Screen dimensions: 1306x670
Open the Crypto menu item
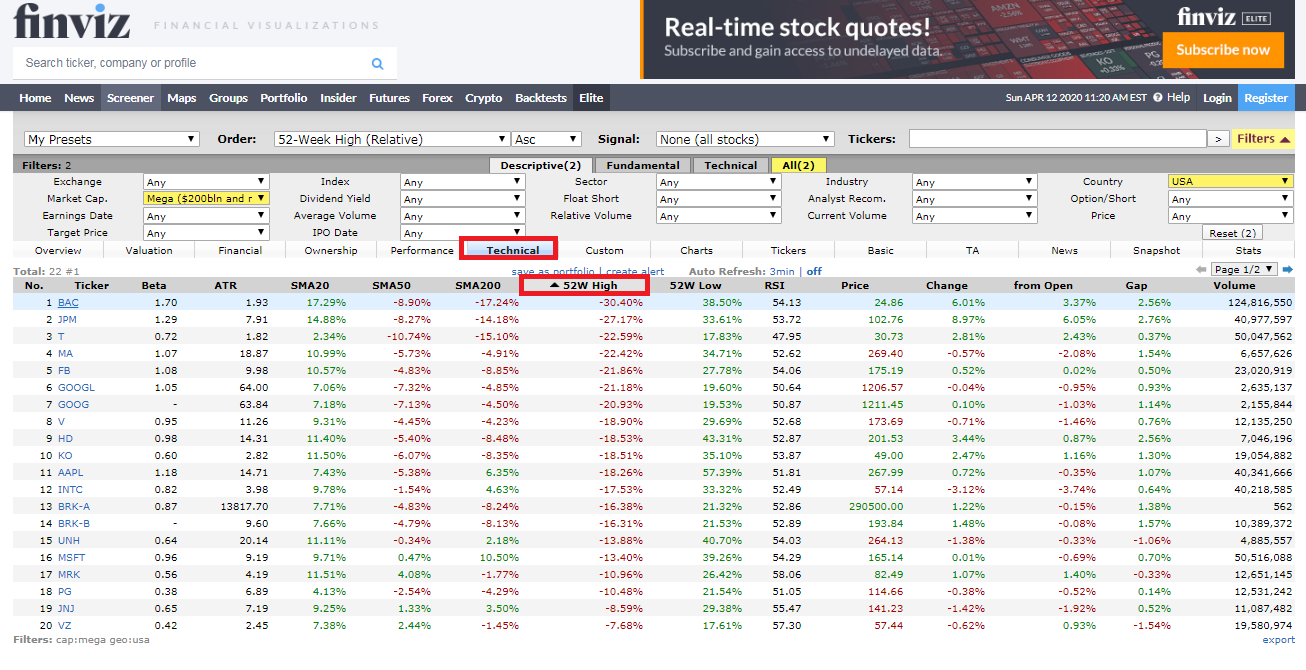[484, 98]
